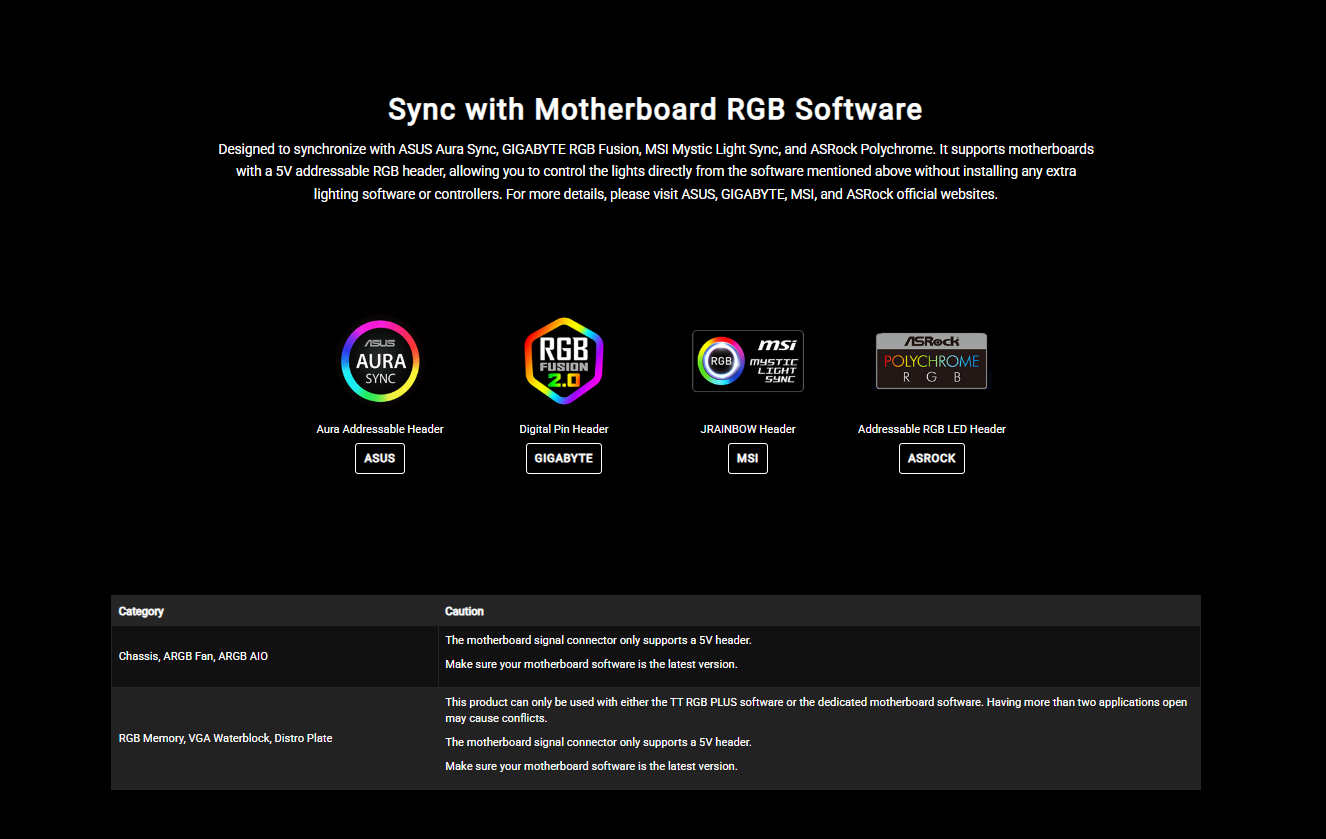This screenshot has height=839, width=1326.
Task: Click the ASRock Polychrome RGB logo
Action: (931, 361)
